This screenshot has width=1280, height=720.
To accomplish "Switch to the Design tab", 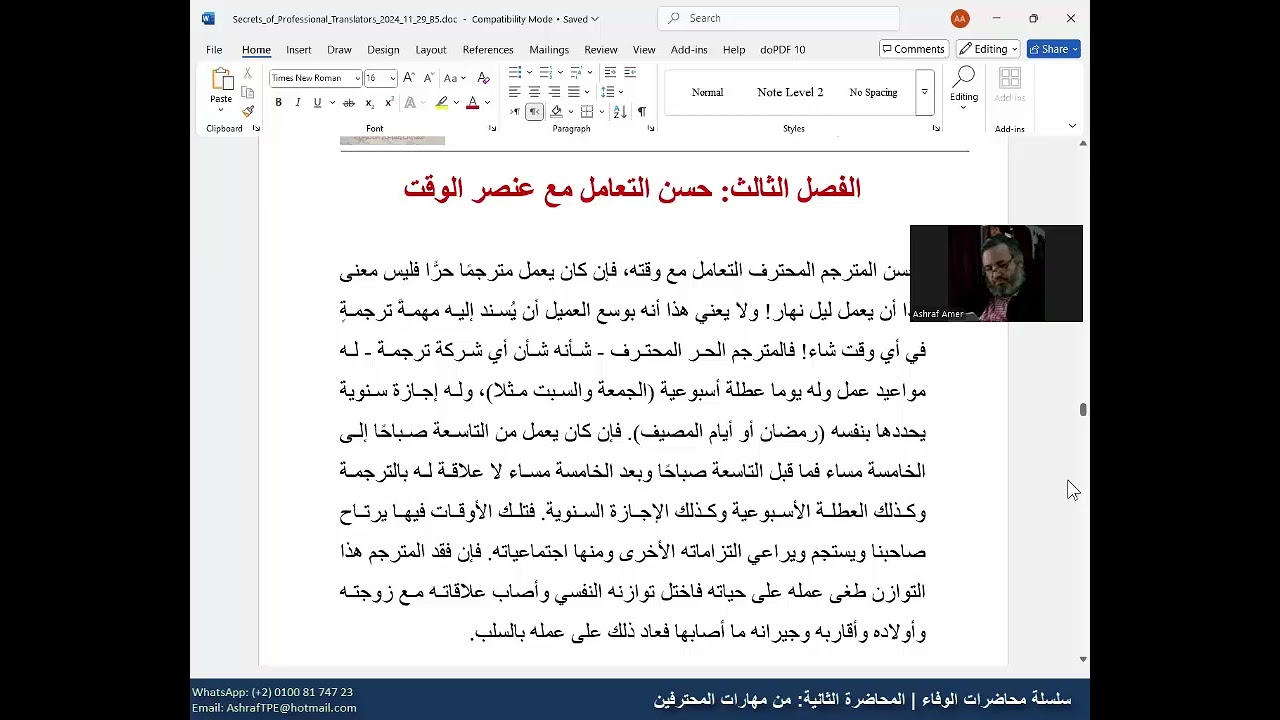I will (x=383, y=49).
